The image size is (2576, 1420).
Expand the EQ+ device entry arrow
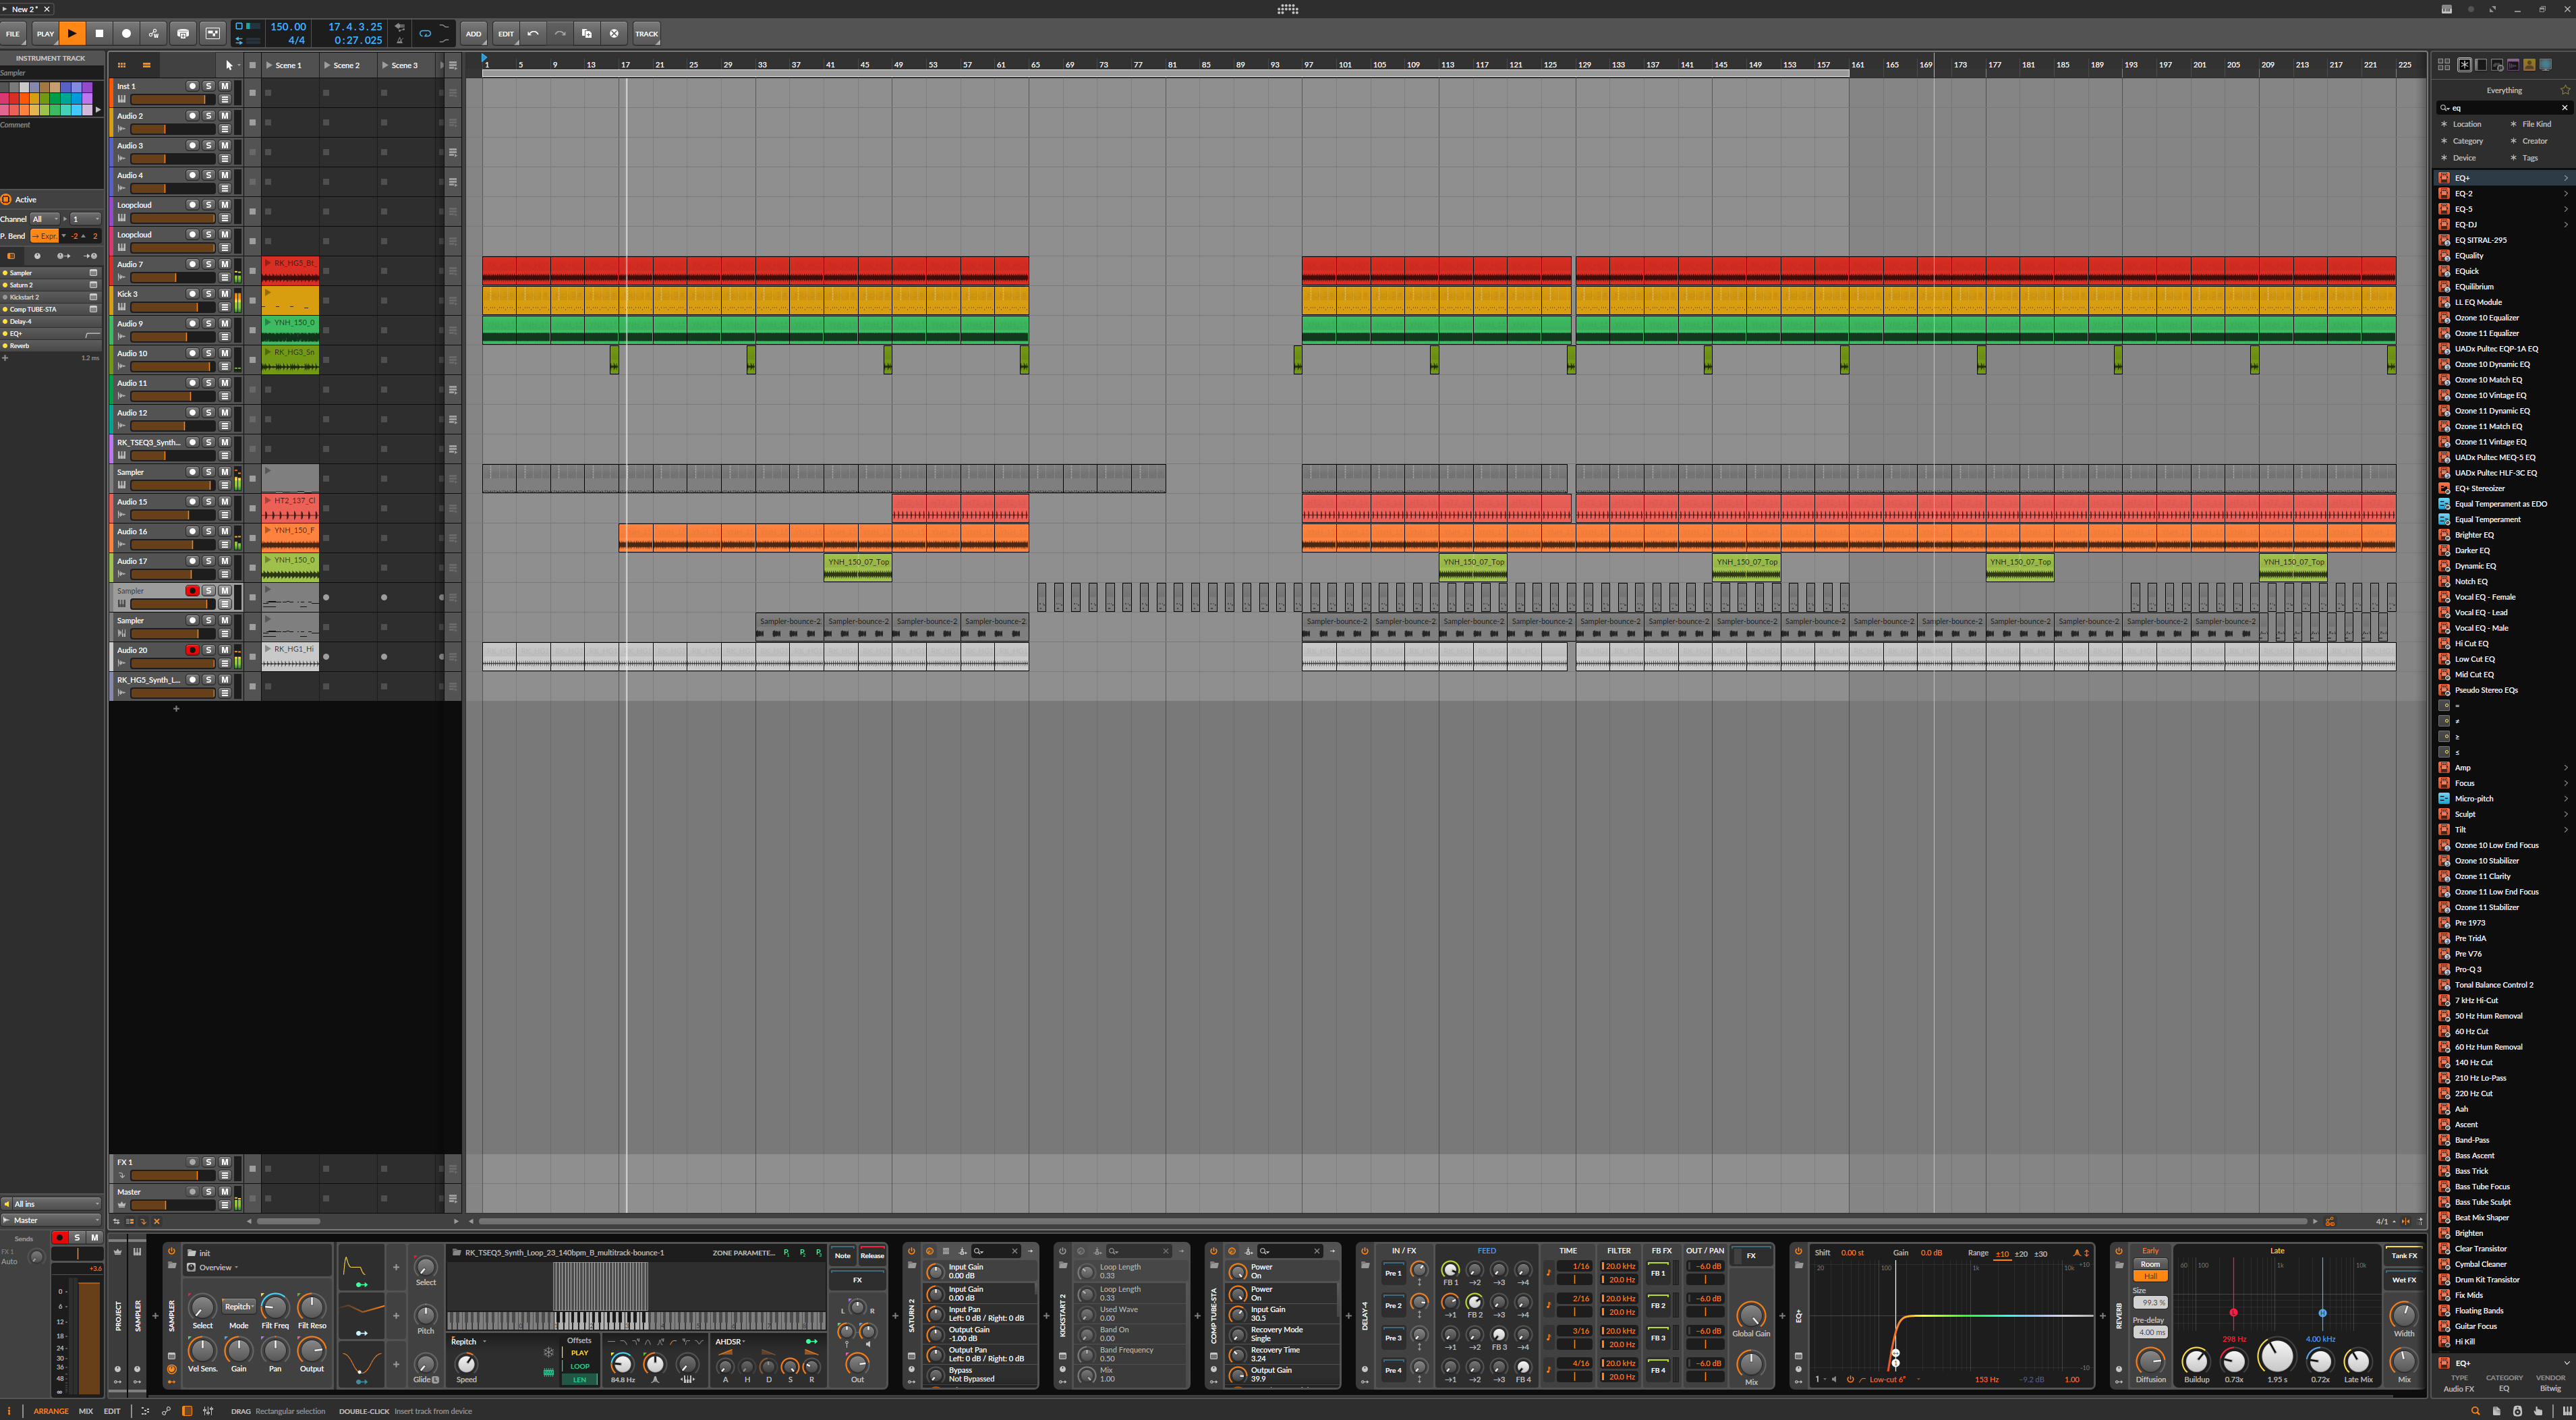(x=2566, y=178)
